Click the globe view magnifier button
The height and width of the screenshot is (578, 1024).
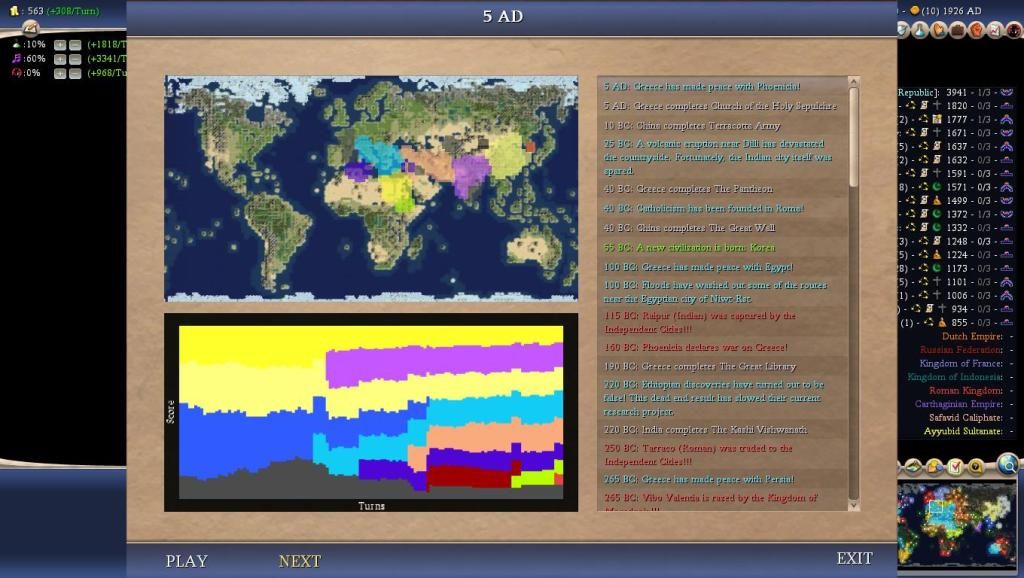(x=1008, y=464)
